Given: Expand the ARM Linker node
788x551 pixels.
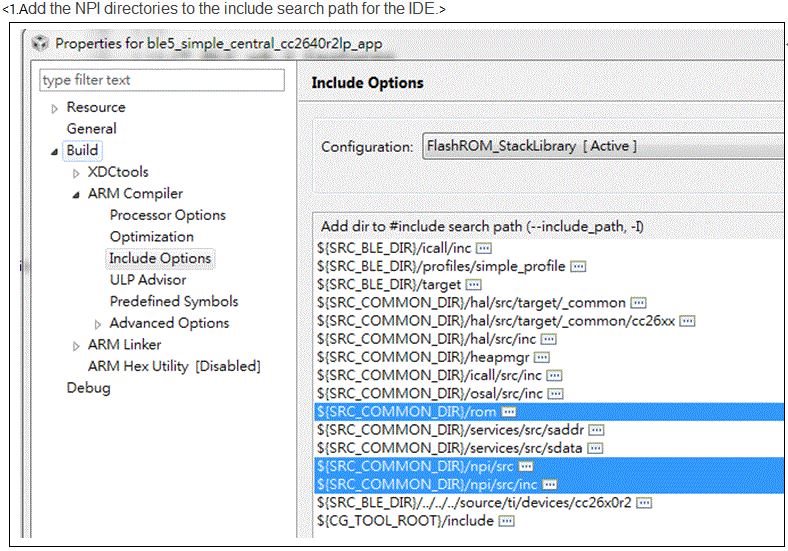Looking at the screenshot, I should point(76,346).
